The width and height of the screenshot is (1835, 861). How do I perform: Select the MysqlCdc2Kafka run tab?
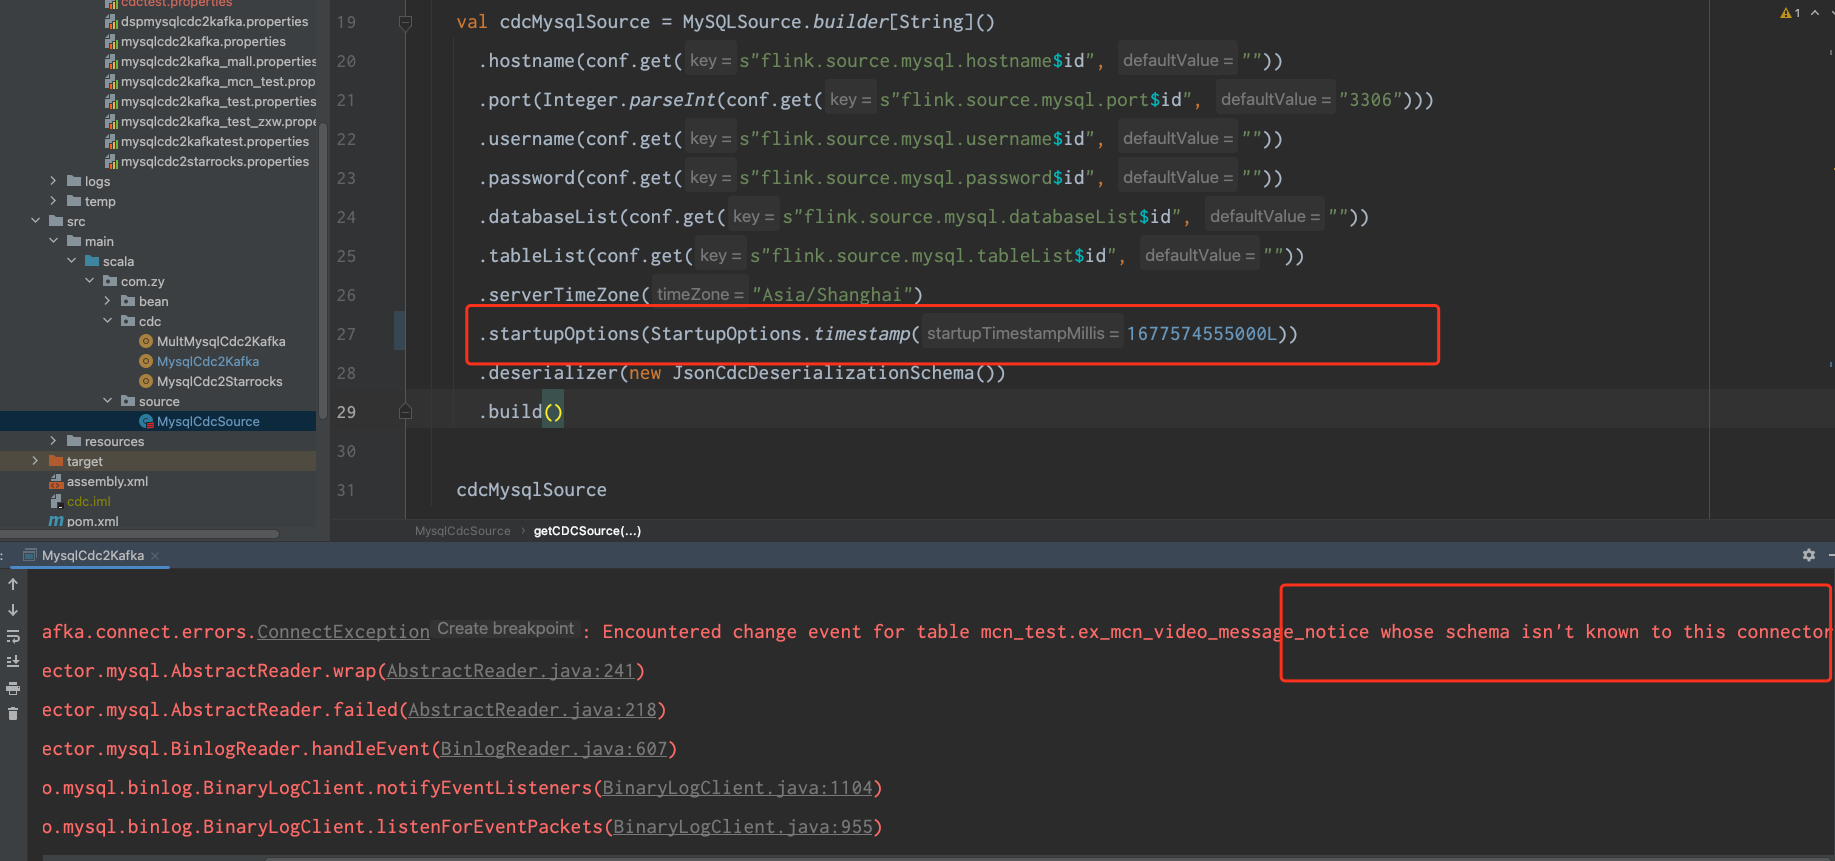pyautogui.click(x=93, y=556)
